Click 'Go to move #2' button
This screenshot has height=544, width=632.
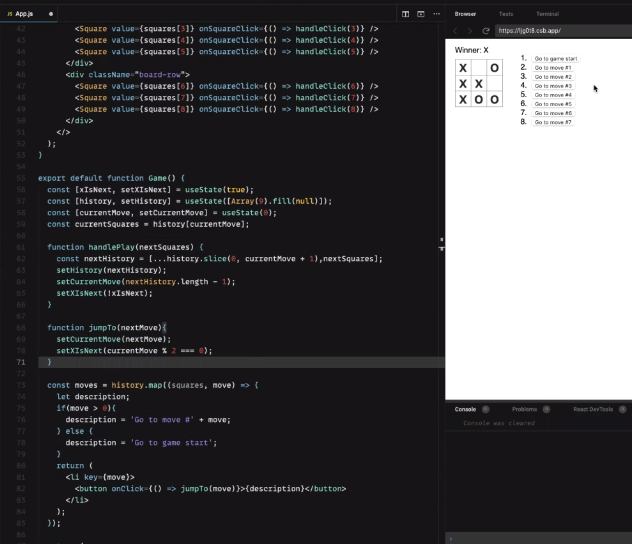tap(553, 77)
